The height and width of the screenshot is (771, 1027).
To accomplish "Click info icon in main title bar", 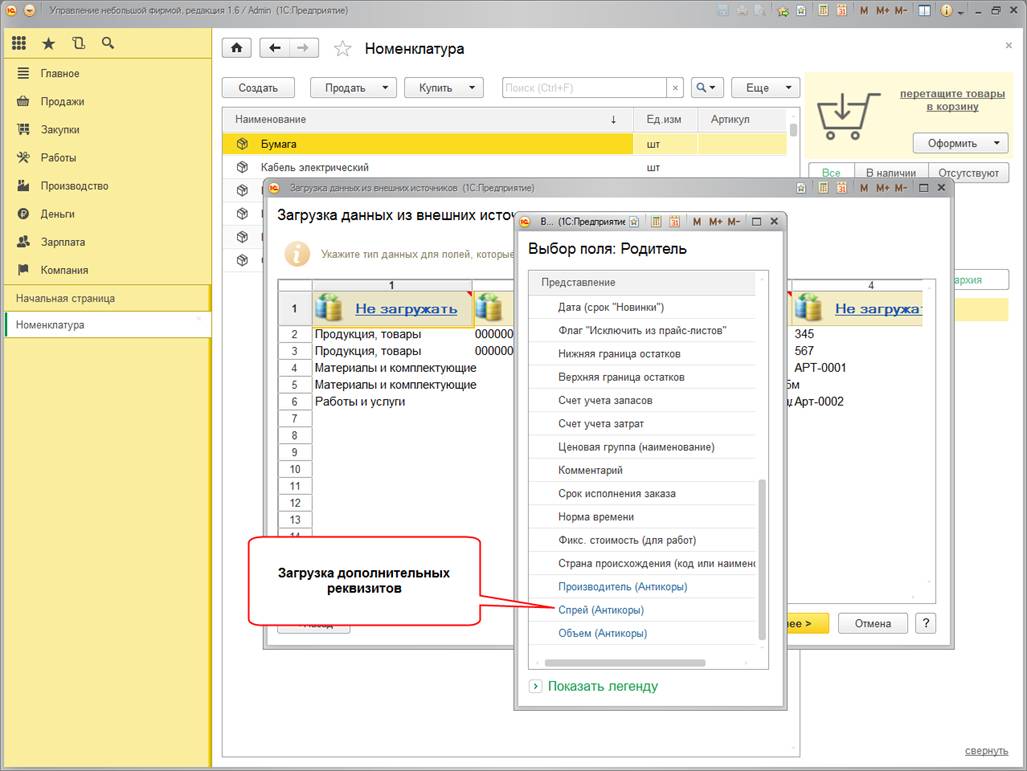I will pos(946,10).
